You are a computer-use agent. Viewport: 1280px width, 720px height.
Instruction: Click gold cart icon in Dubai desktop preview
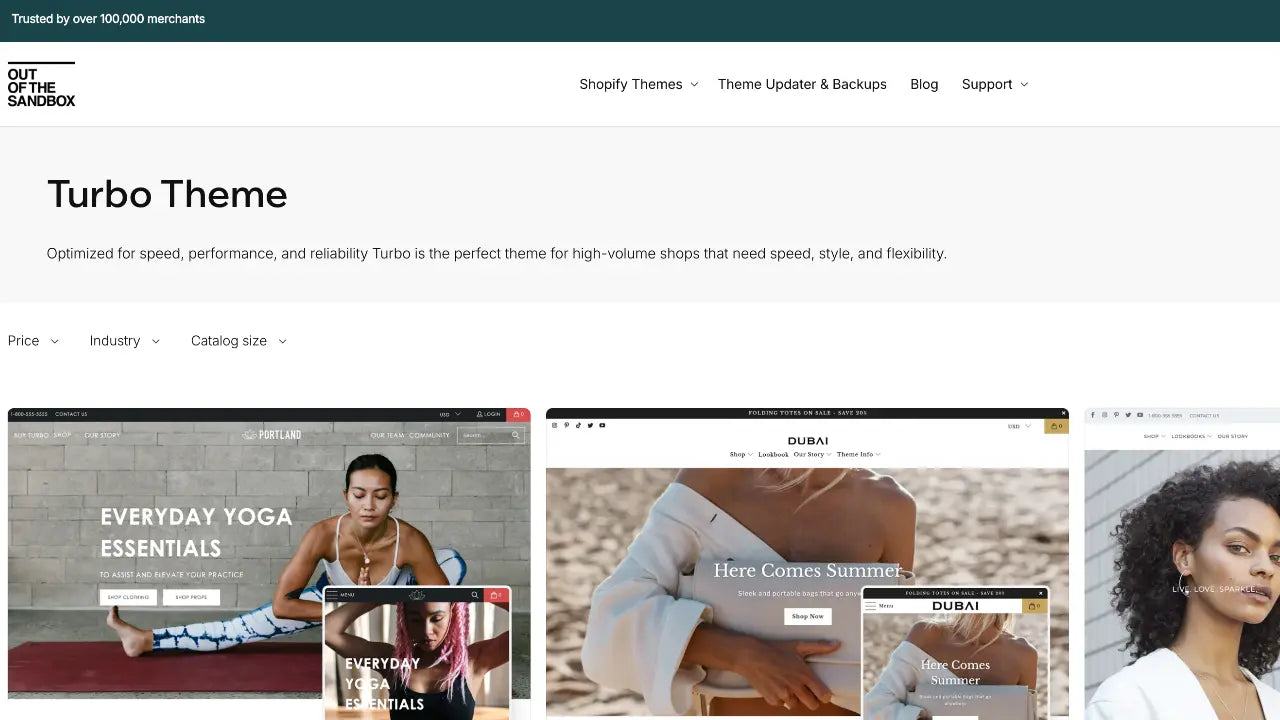[1056, 426]
